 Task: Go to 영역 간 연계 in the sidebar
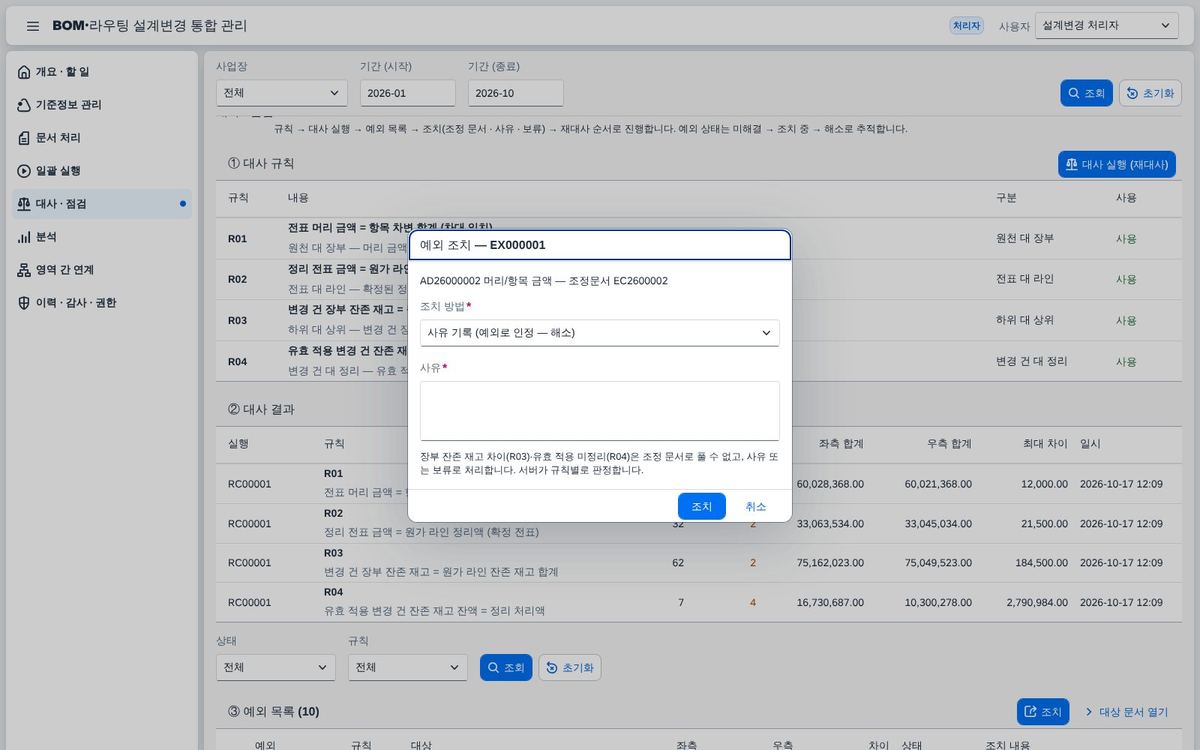[x=102, y=270]
